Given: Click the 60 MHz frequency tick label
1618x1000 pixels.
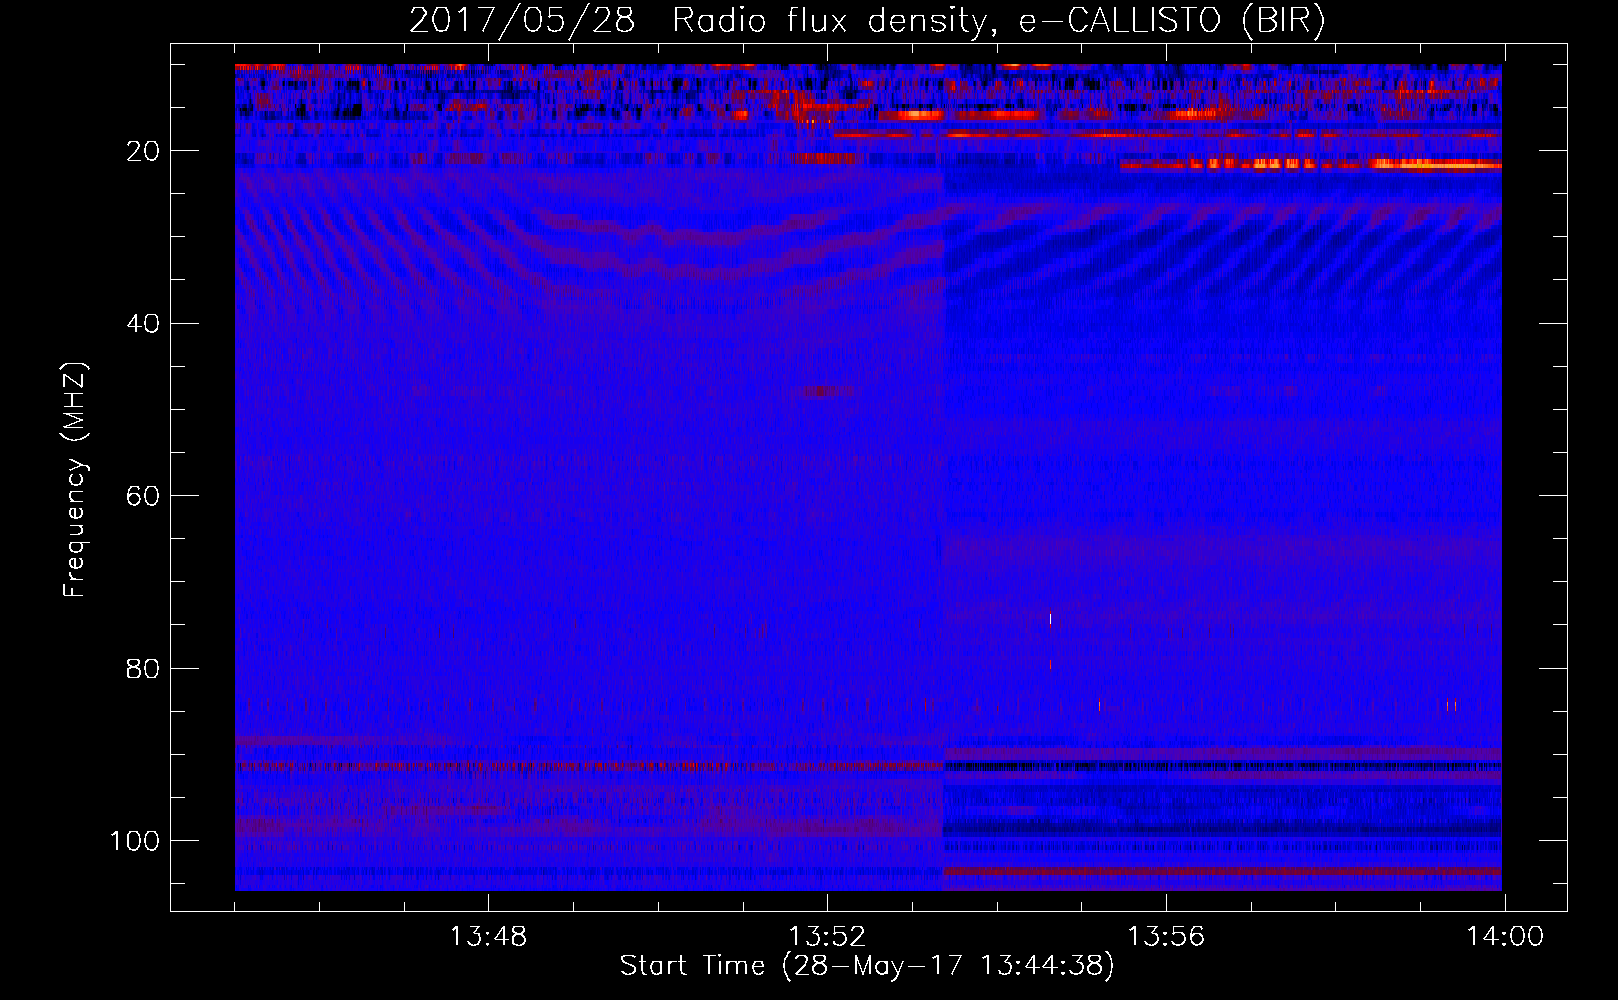Looking at the screenshot, I should [x=144, y=496].
